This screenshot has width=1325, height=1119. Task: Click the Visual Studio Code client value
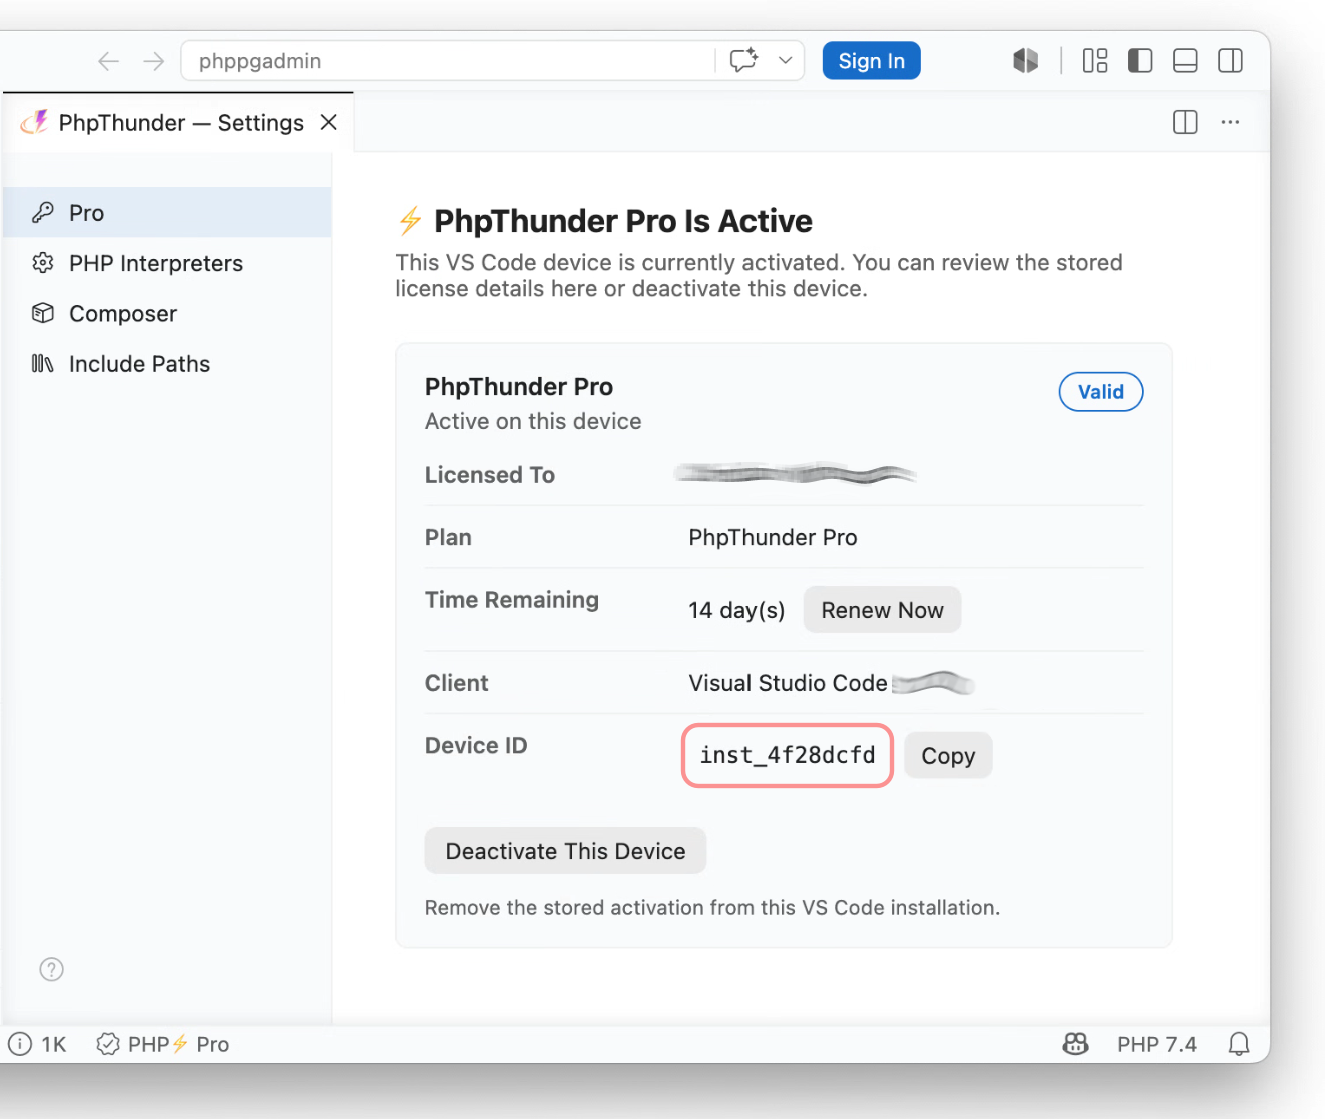click(788, 683)
